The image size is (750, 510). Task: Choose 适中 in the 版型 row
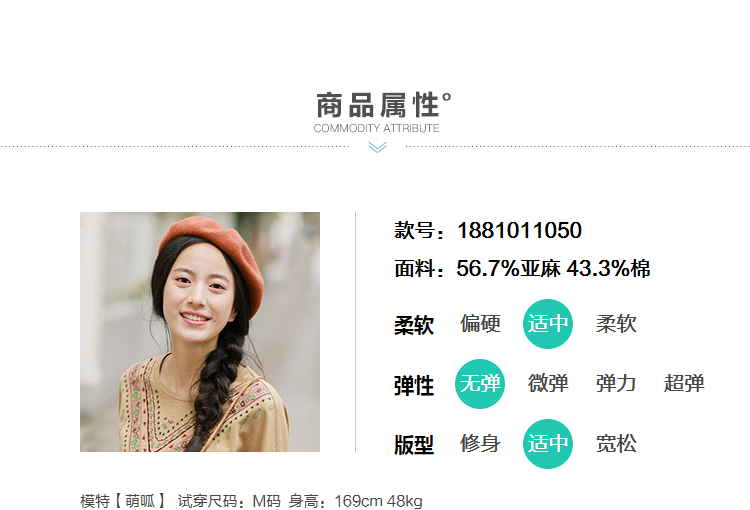548,443
